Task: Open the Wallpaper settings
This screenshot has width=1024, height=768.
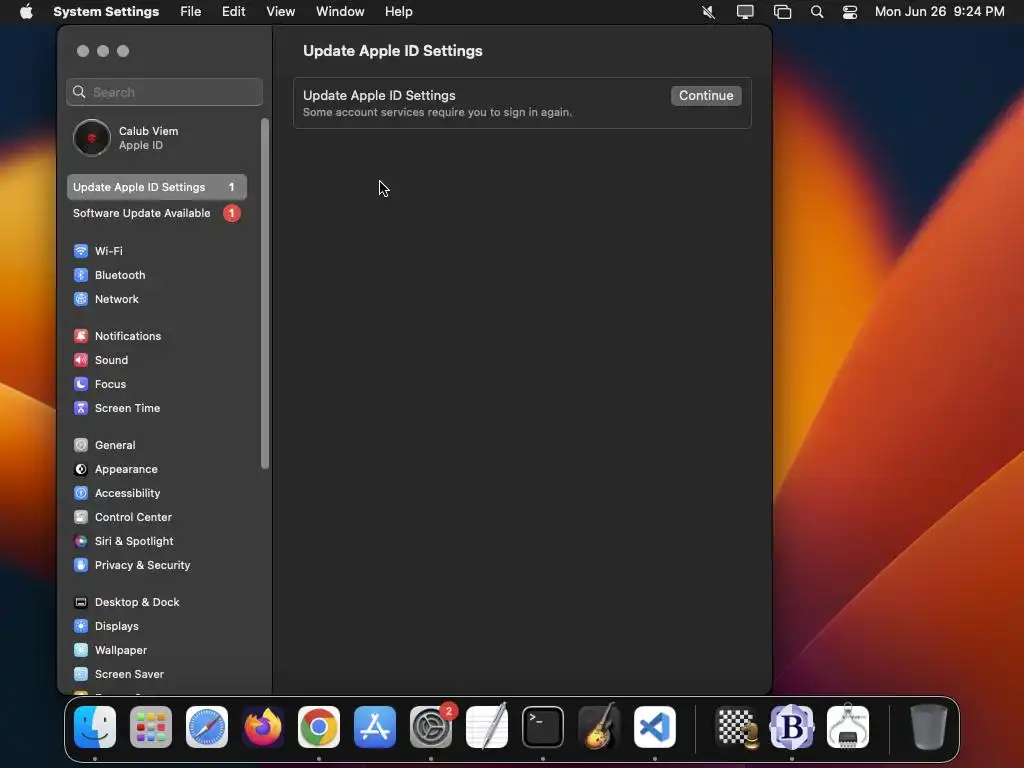Action: [x=157, y=650]
